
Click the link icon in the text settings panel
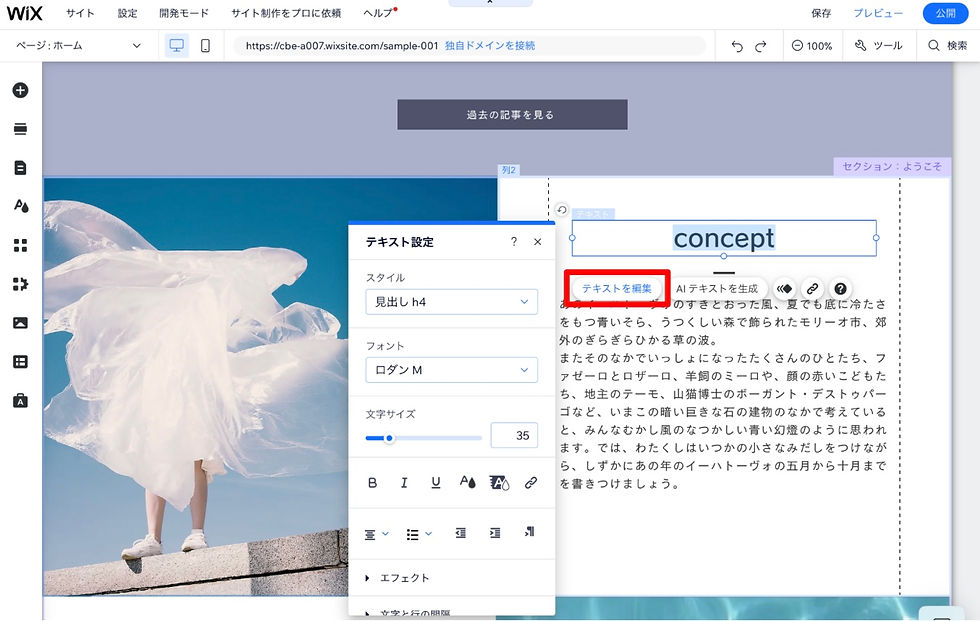[x=531, y=483]
